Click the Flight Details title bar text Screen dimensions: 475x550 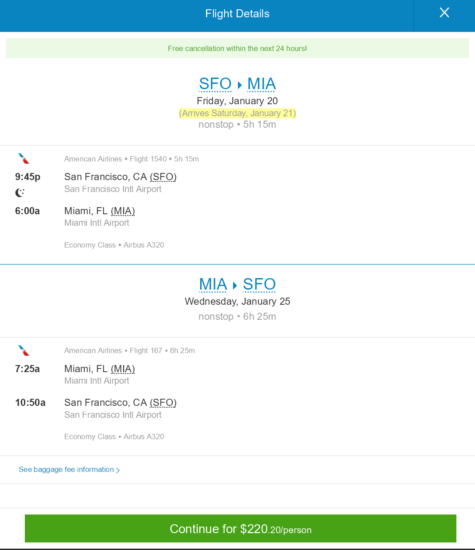(x=238, y=14)
